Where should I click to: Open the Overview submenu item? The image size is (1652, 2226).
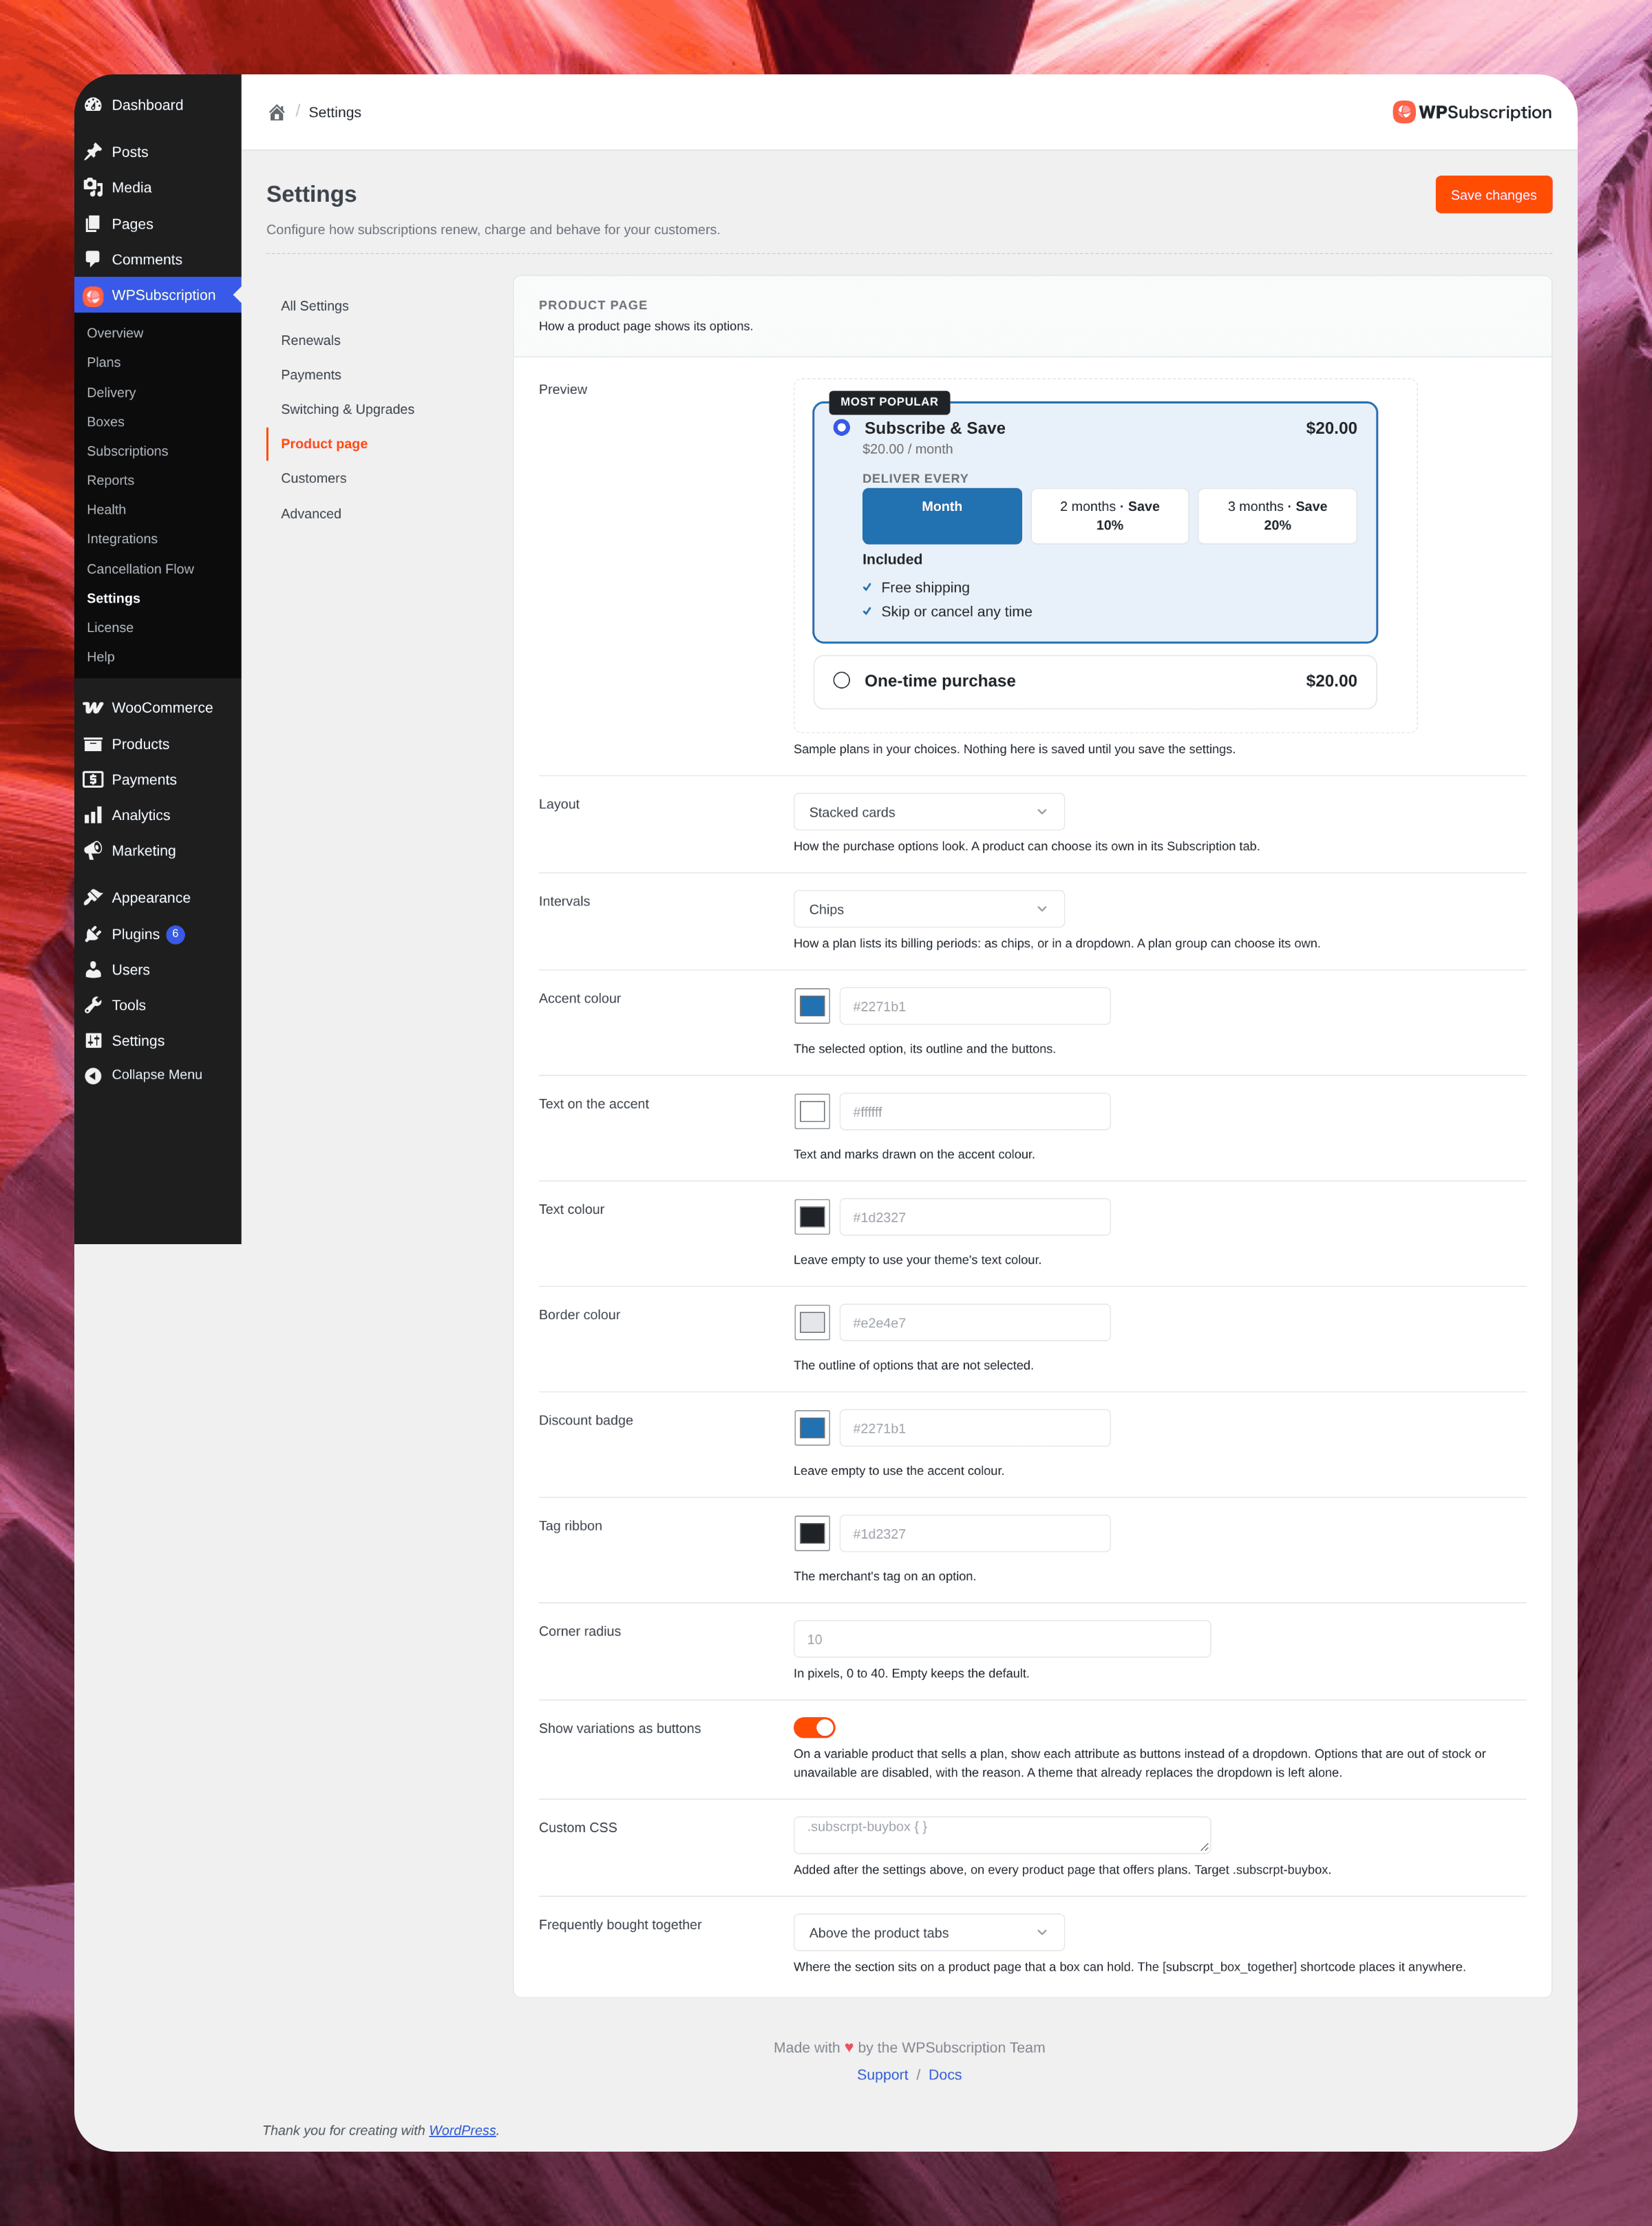tap(115, 333)
